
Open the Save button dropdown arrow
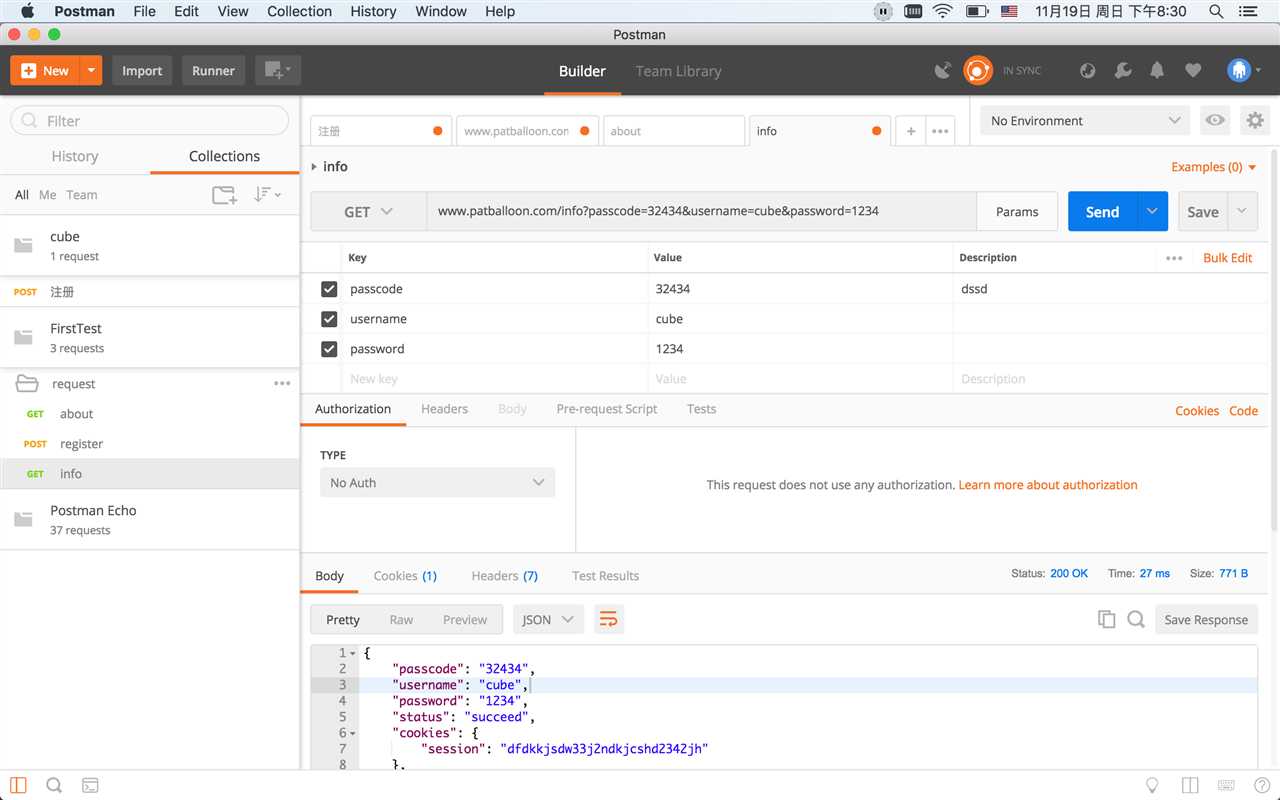tap(1242, 212)
